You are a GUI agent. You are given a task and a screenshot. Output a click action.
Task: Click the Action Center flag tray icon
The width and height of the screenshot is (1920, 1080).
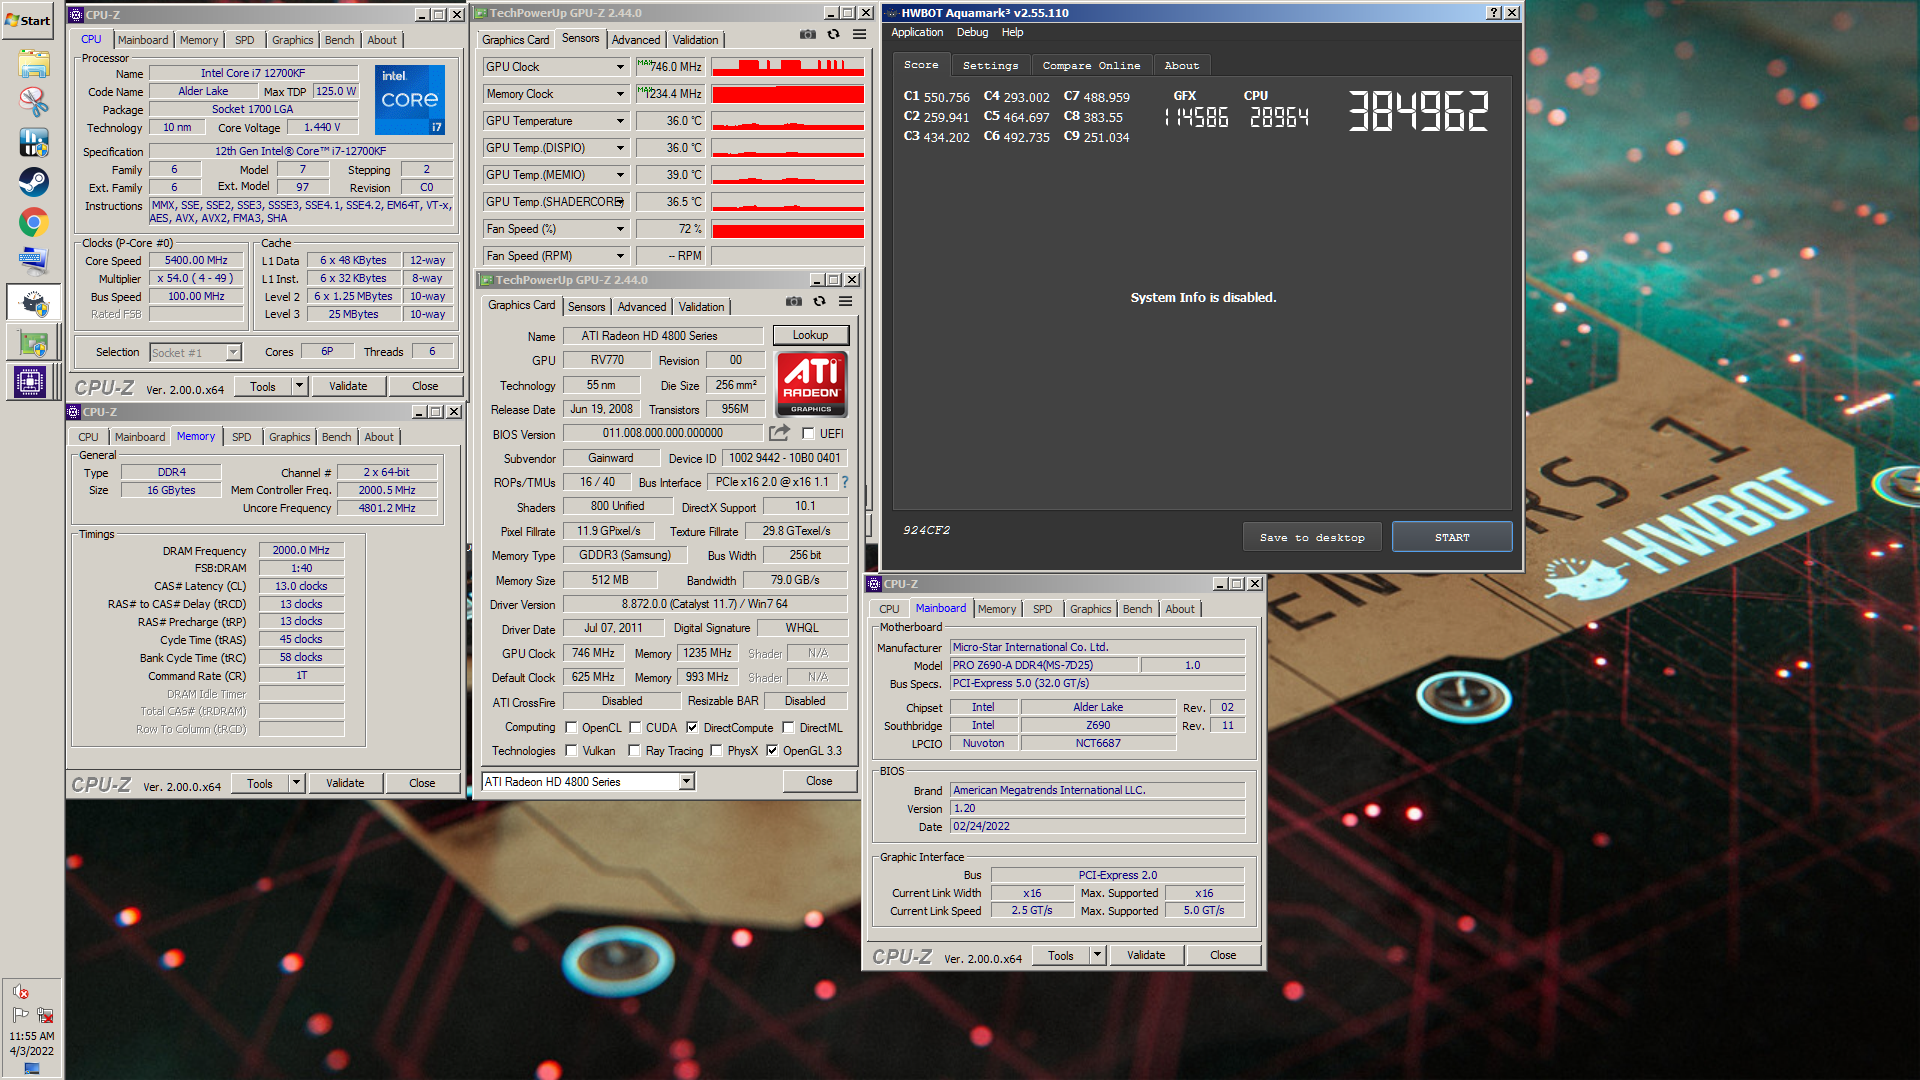pyautogui.click(x=20, y=1014)
